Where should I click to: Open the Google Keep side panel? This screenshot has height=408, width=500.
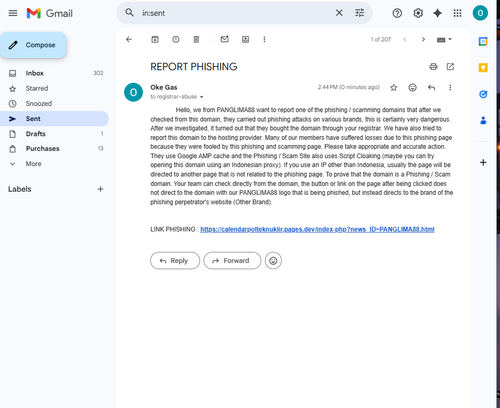[x=483, y=68]
